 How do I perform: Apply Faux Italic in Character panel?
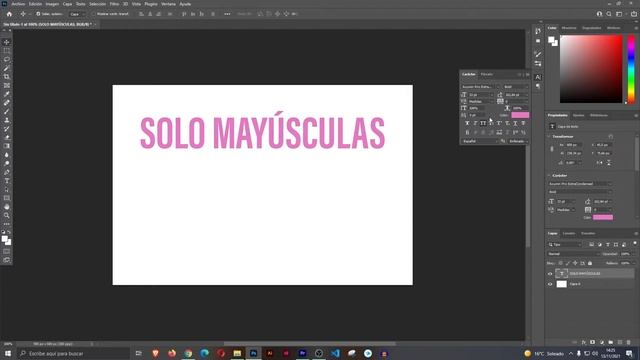coord(475,123)
